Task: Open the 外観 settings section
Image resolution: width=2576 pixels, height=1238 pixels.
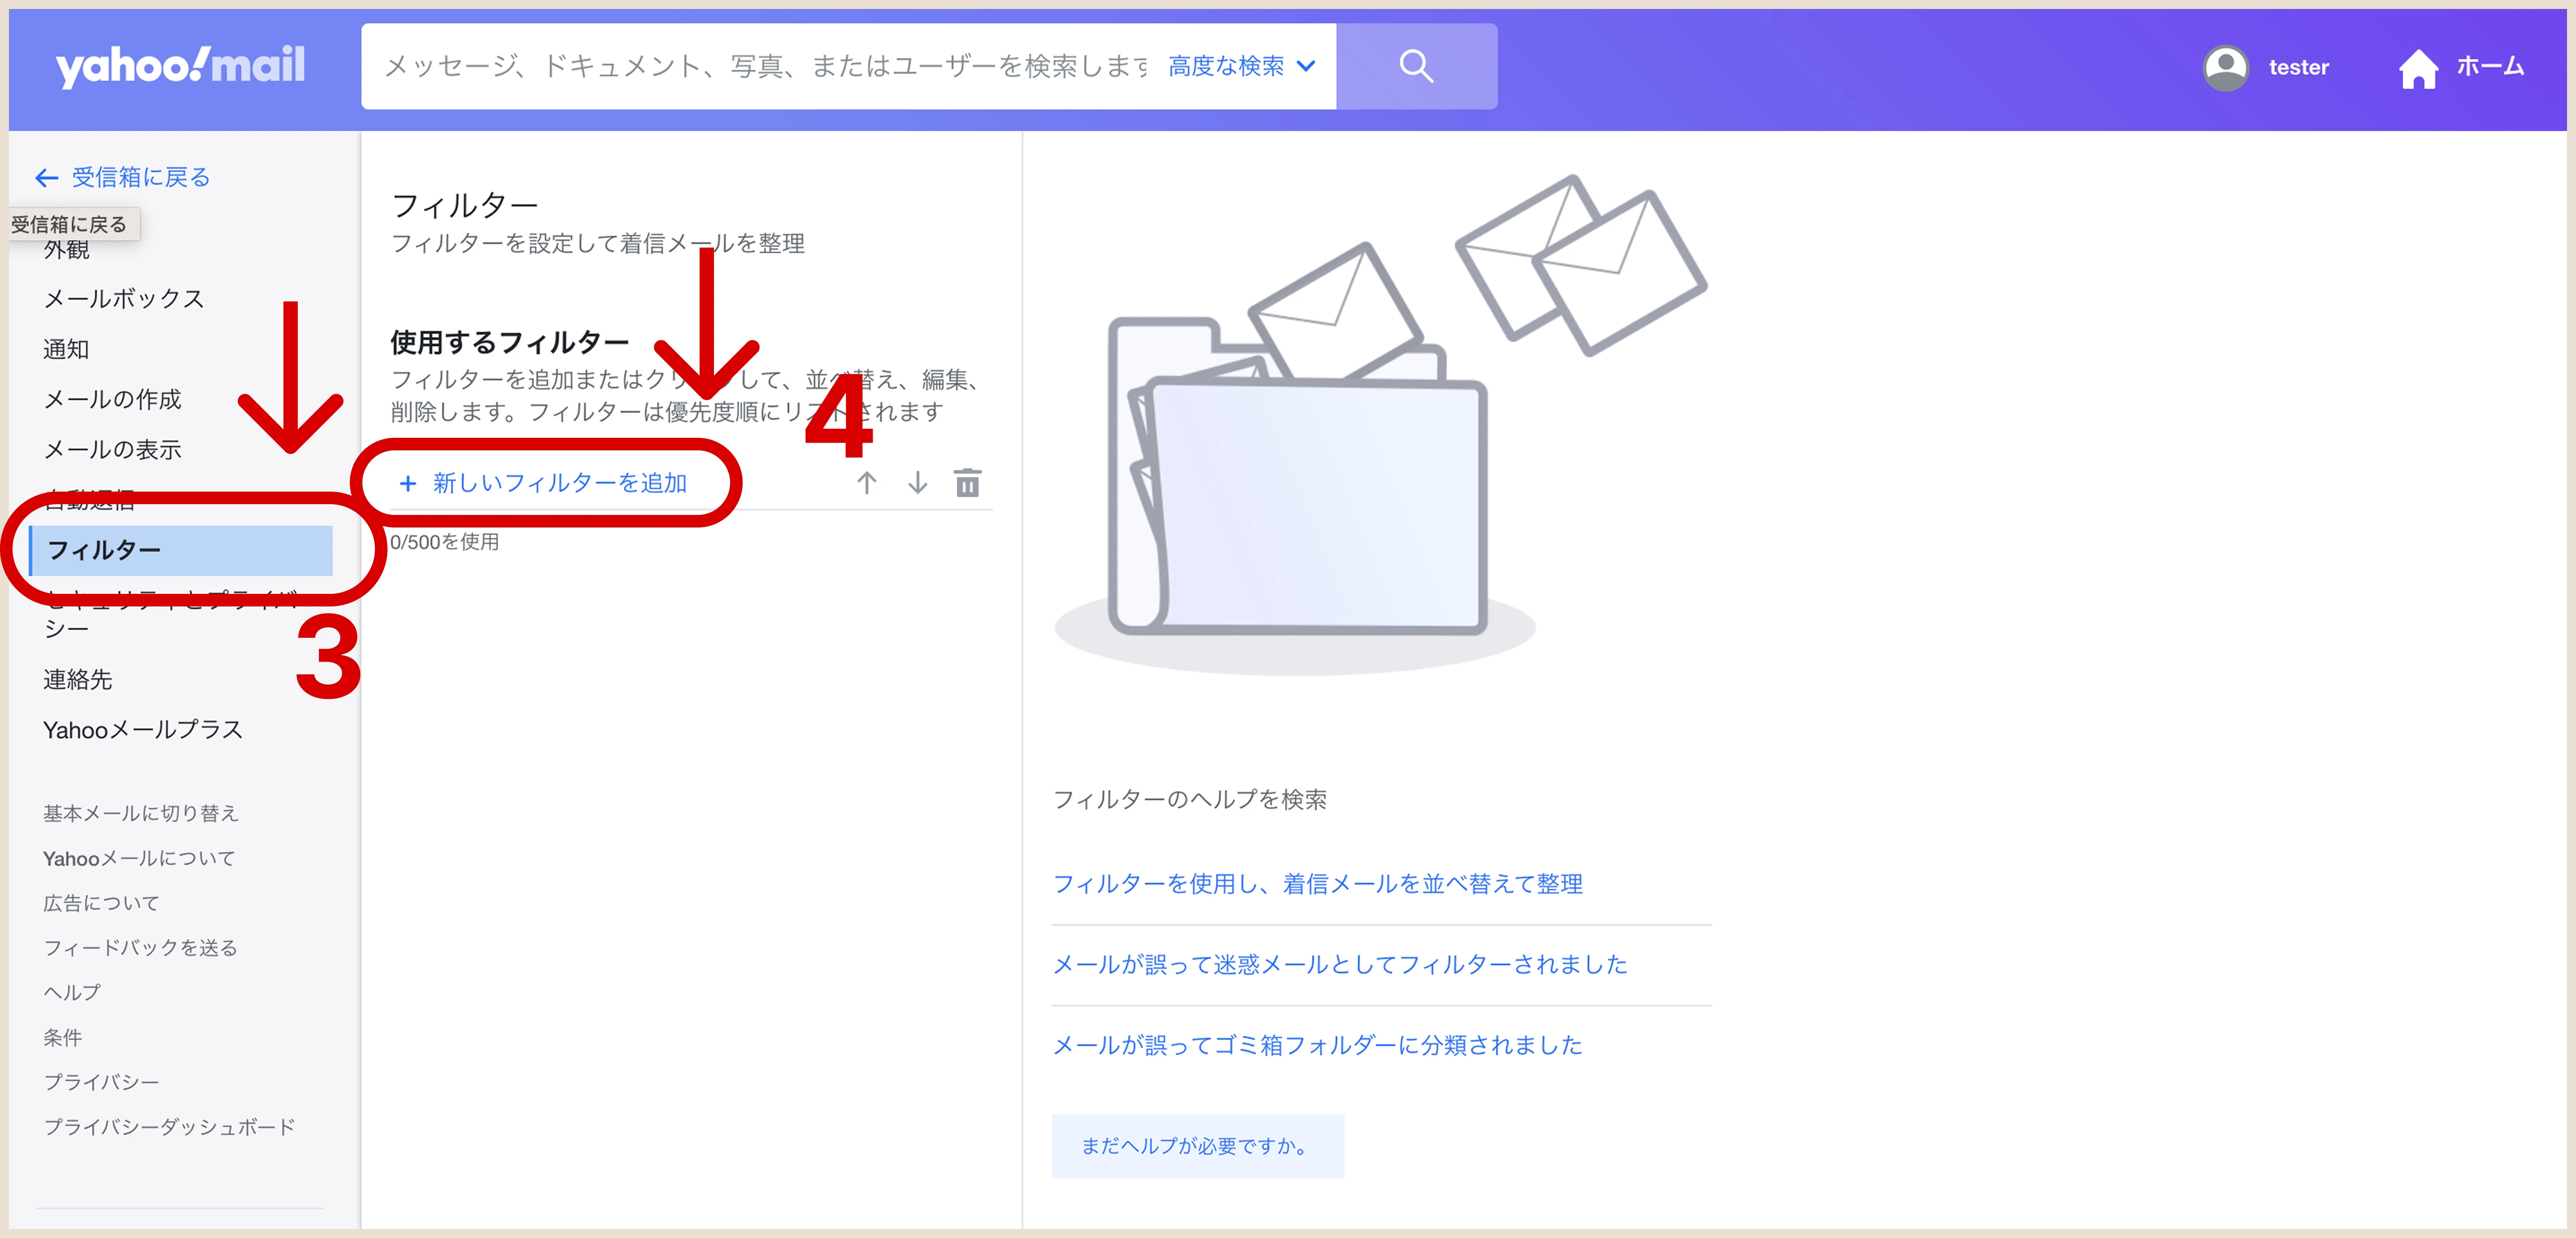Action: coord(67,250)
